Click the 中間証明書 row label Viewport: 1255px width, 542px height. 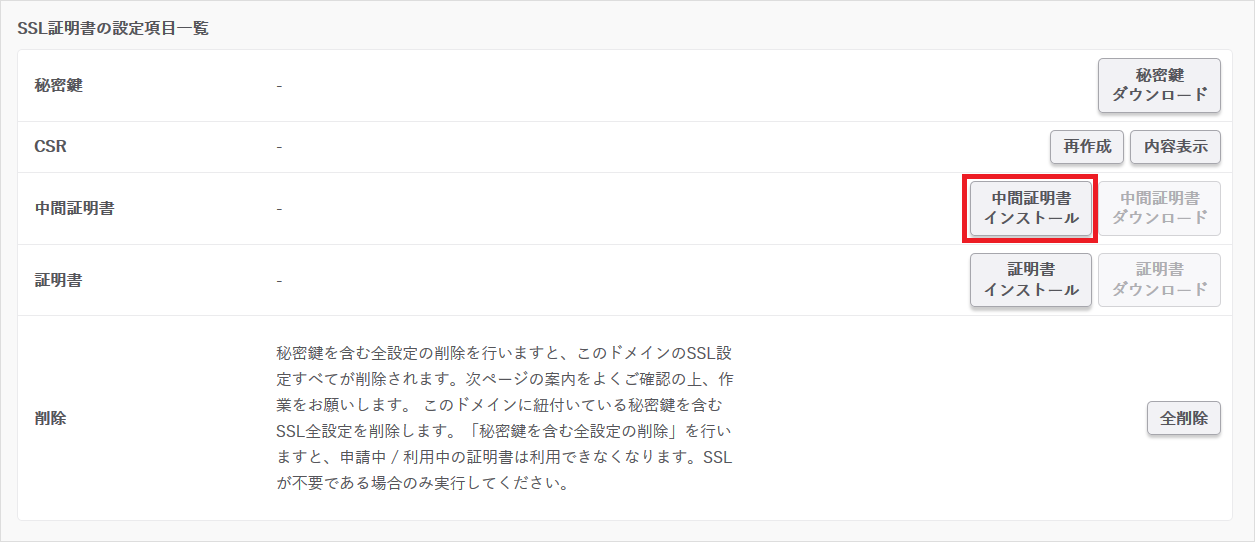pyautogui.click(x=74, y=209)
